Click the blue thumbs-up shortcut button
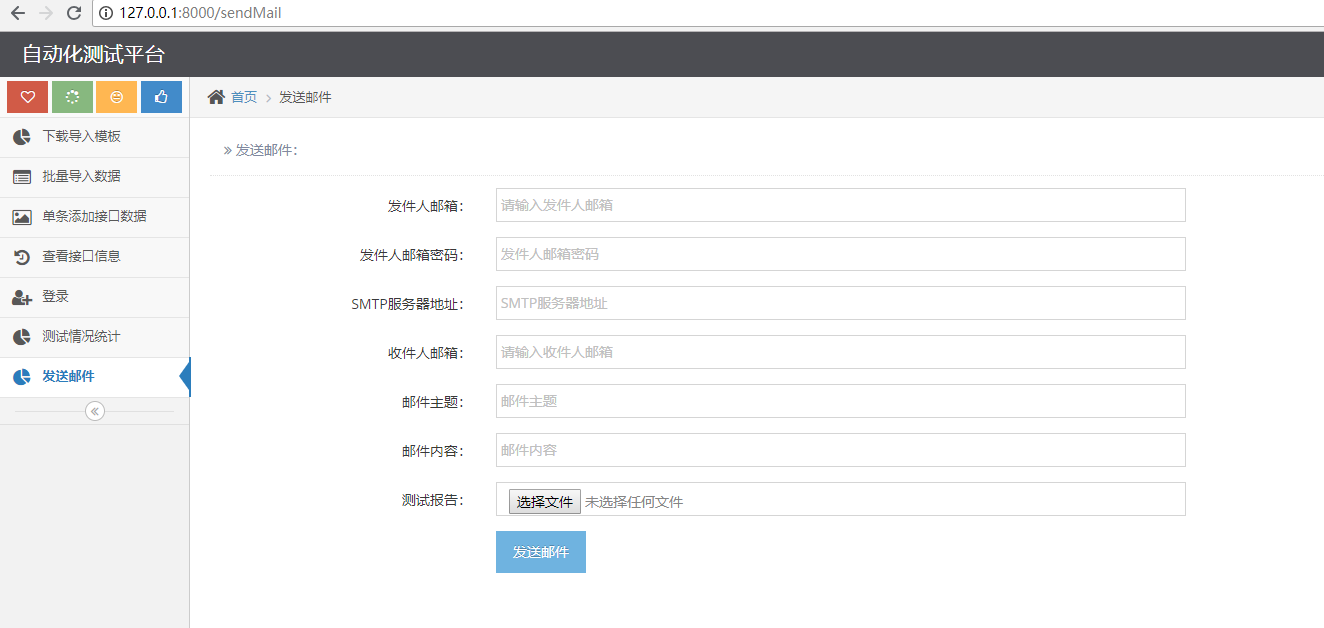This screenshot has height=628, width=1324. tap(161, 97)
